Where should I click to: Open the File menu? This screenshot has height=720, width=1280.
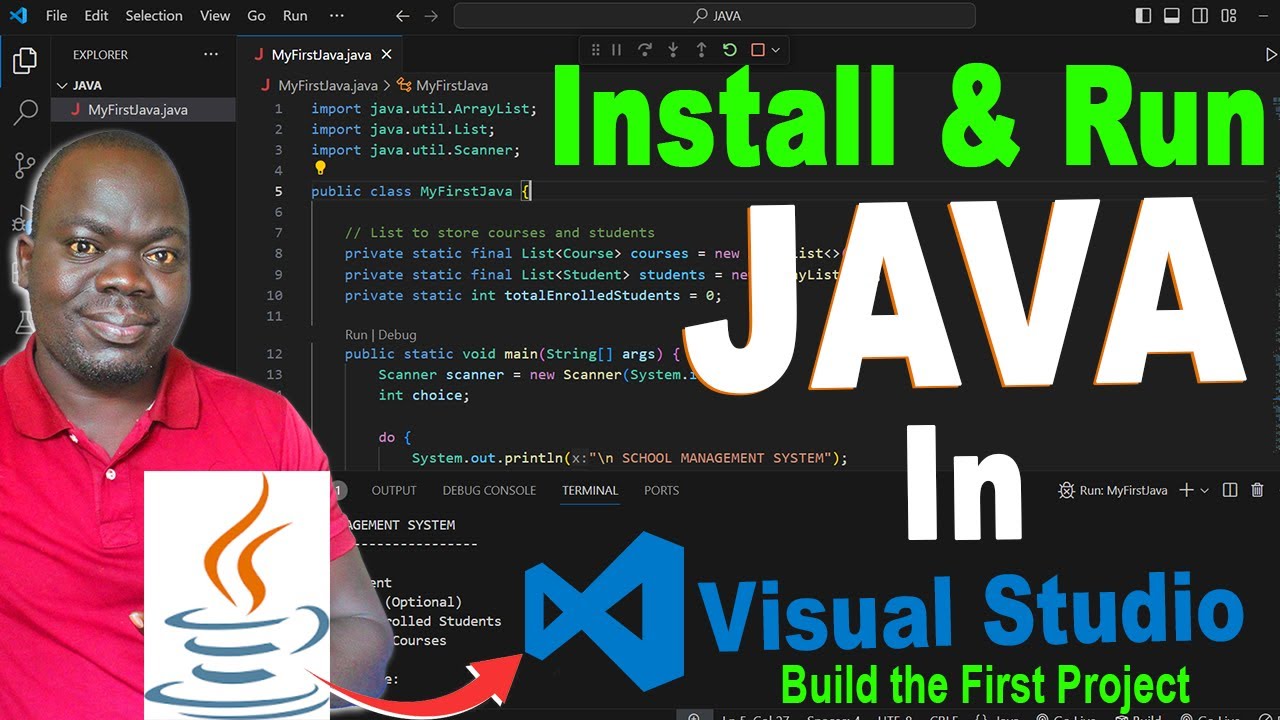57,16
